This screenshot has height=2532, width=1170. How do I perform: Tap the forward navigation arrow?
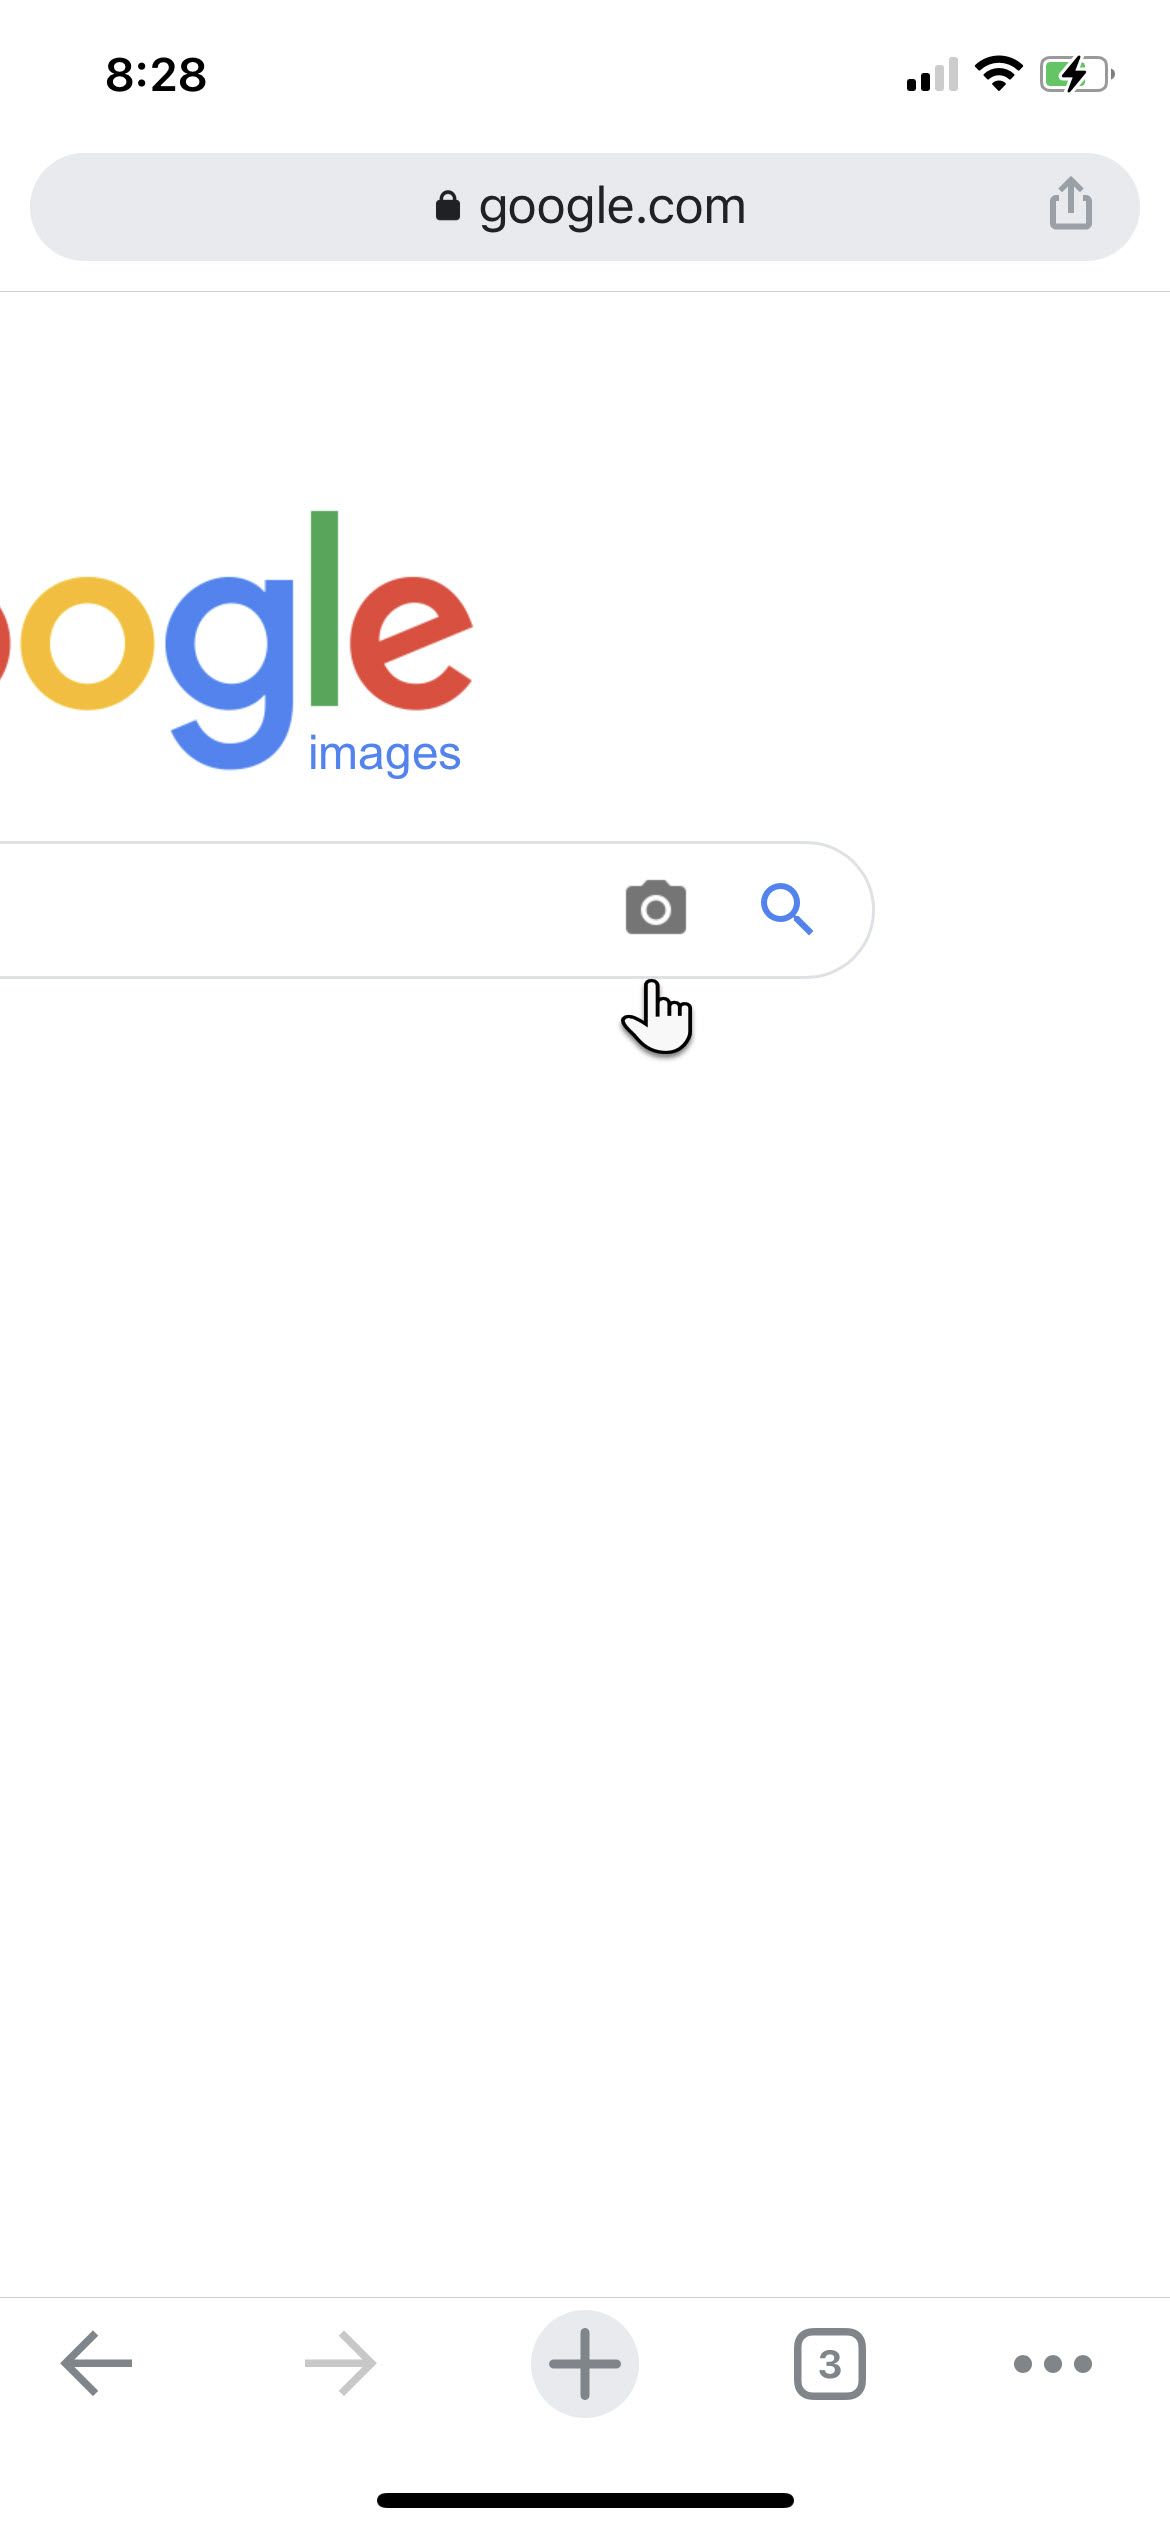pyautogui.click(x=339, y=2363)
